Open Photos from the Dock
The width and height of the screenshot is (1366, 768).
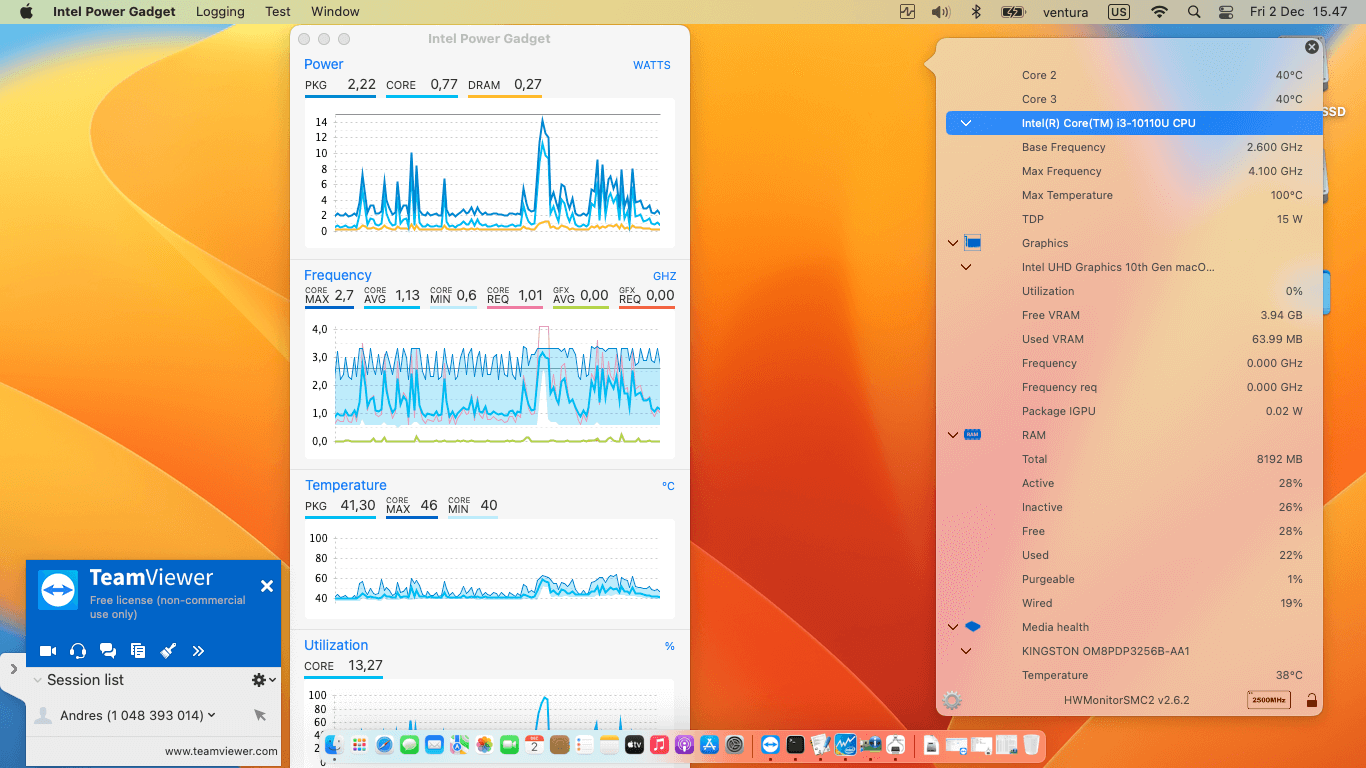[x=484, y=745]
